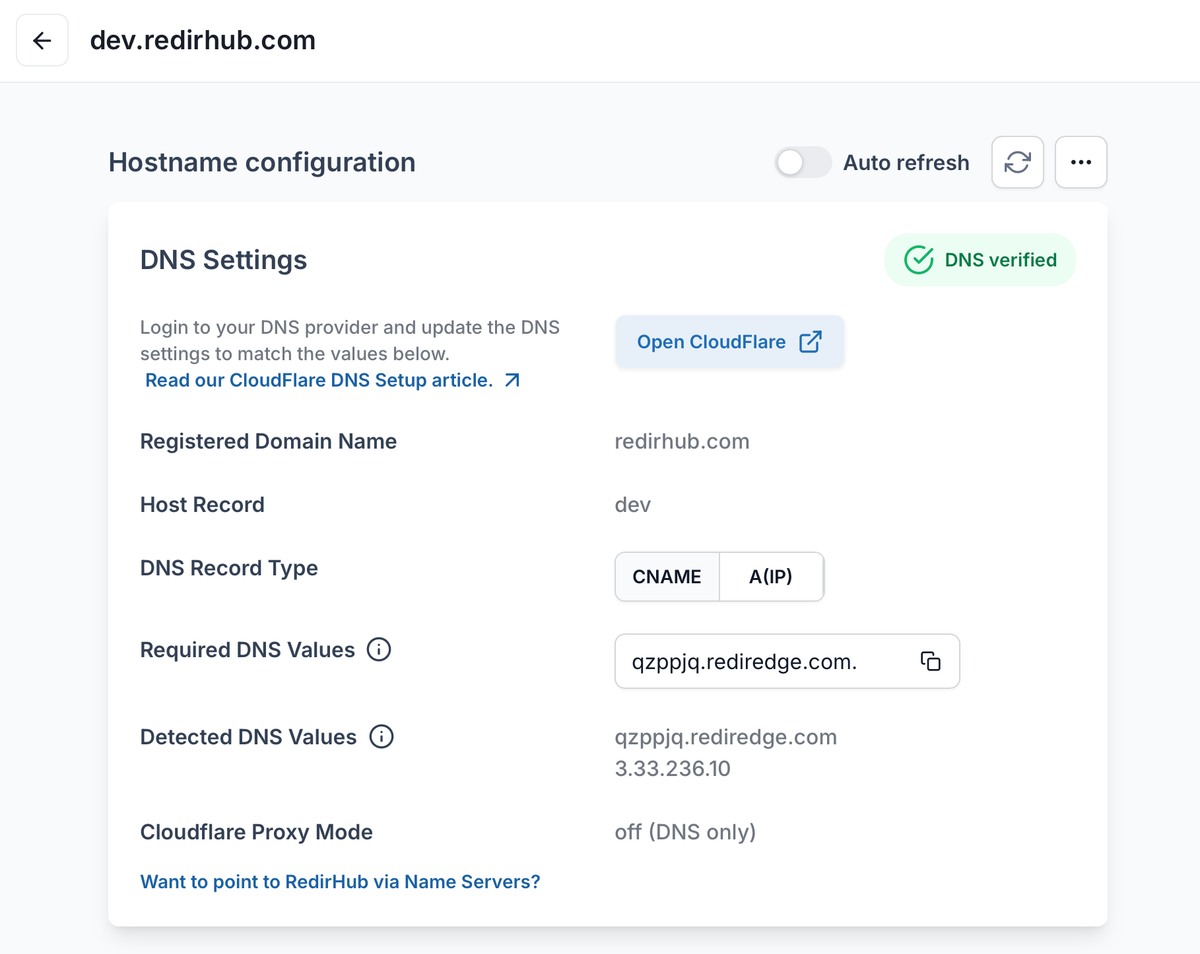Click the Hostname configuration heading
Screen dimensions: 1200x954
(x=262, y=162)
